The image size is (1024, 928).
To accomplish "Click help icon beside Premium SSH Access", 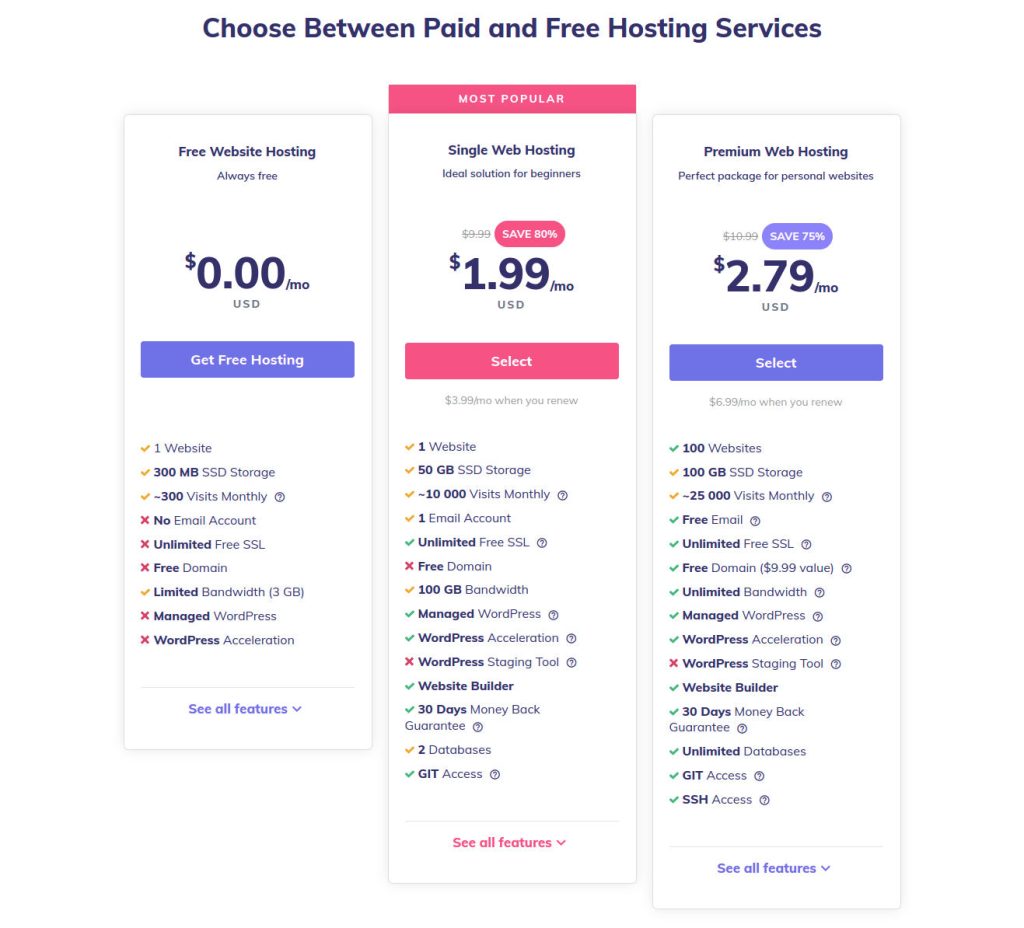I will coord(765,800).
